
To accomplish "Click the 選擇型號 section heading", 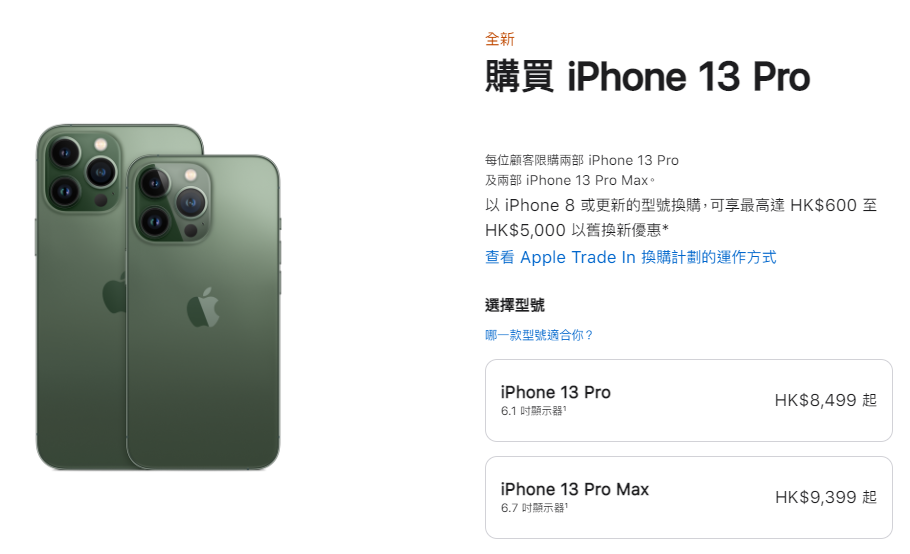I will [515, 305].
